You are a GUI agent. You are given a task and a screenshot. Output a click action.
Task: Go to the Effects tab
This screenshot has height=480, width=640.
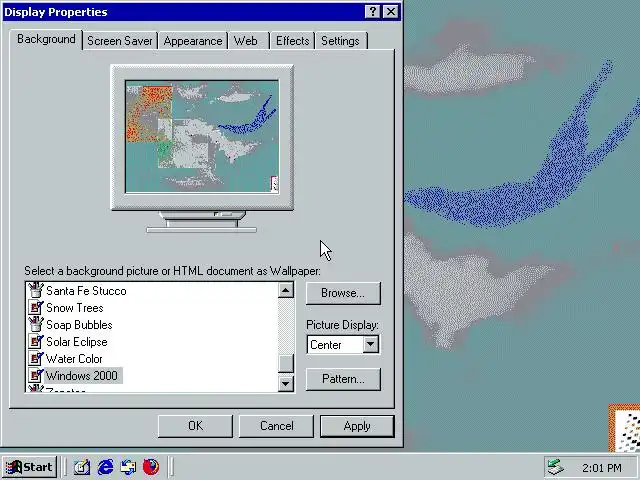(292, 41)
